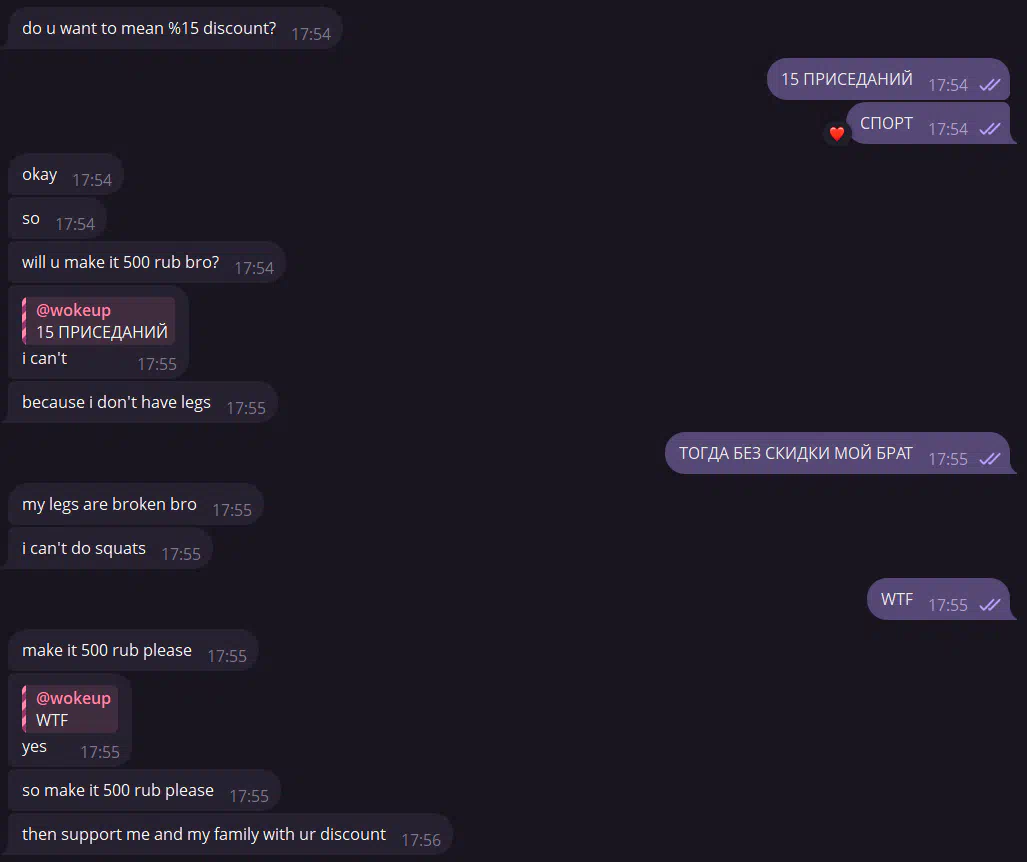Click the double-check icon on outgoing WTF message
Viewport: 1027px width, 862px height.
(990, 605)
